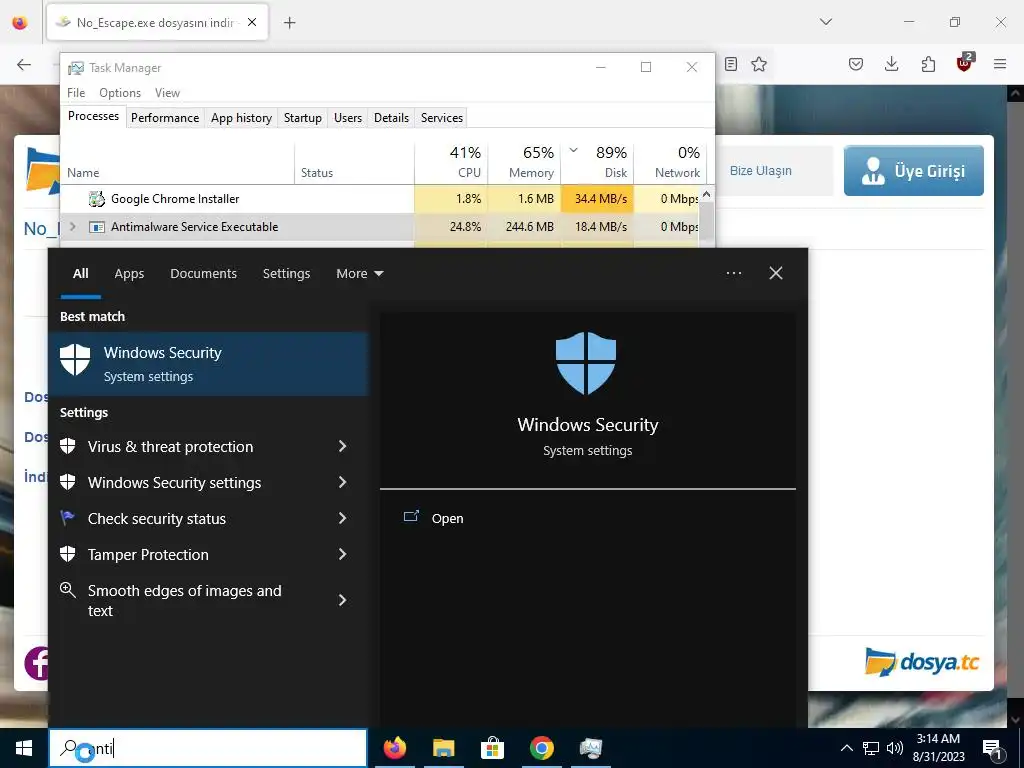Image resolution: width=1024 pixels, height=768 pixels.
Task: Select the Apps search tab
Action: tap(129, 273)
